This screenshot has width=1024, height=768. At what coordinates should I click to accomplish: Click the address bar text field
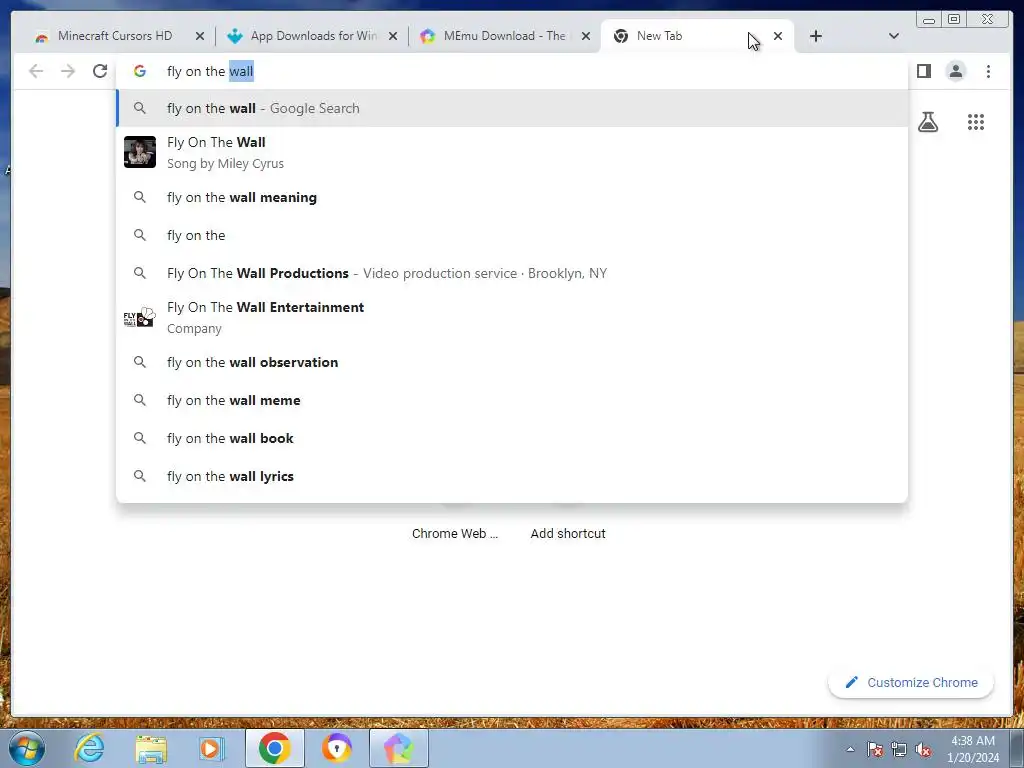pyautogui.click(x=512, y=71)
